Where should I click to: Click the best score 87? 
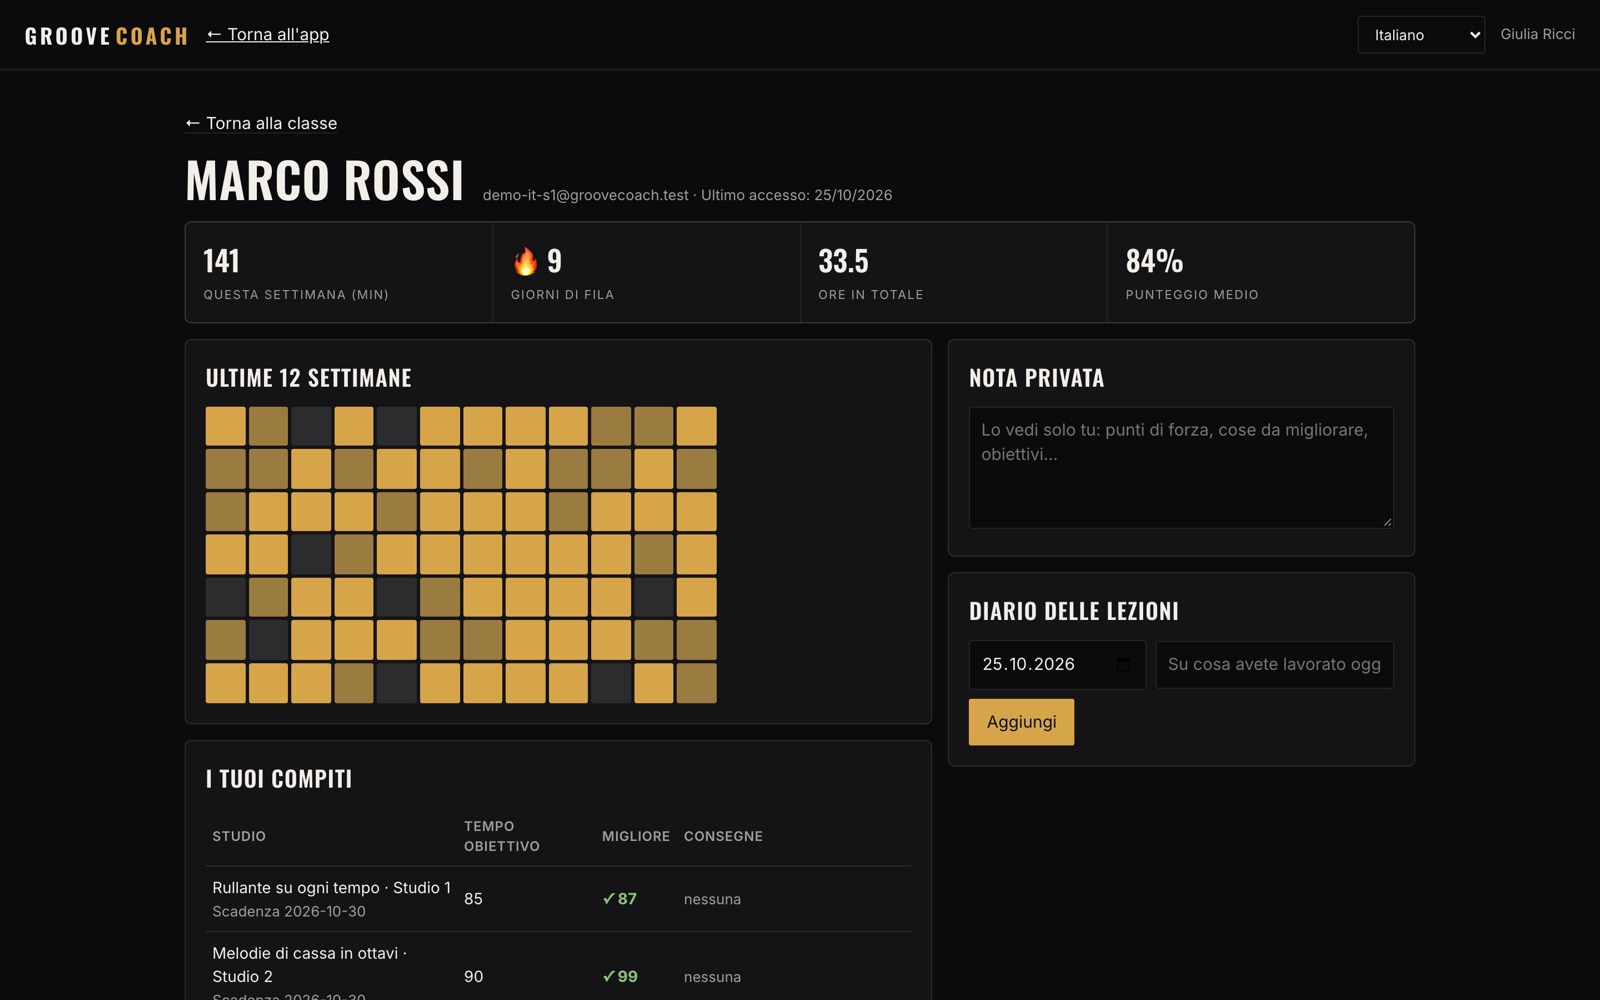(620, 899)
